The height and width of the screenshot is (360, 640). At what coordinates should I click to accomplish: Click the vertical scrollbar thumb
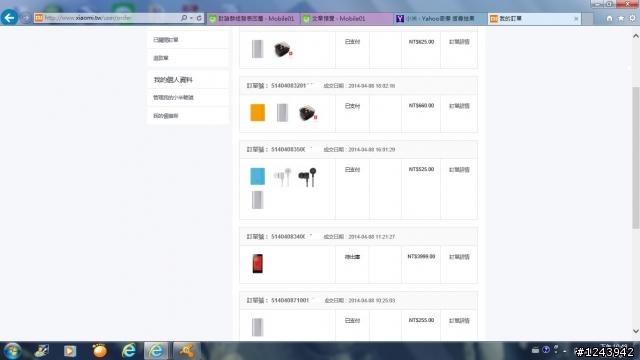point(636,158)
